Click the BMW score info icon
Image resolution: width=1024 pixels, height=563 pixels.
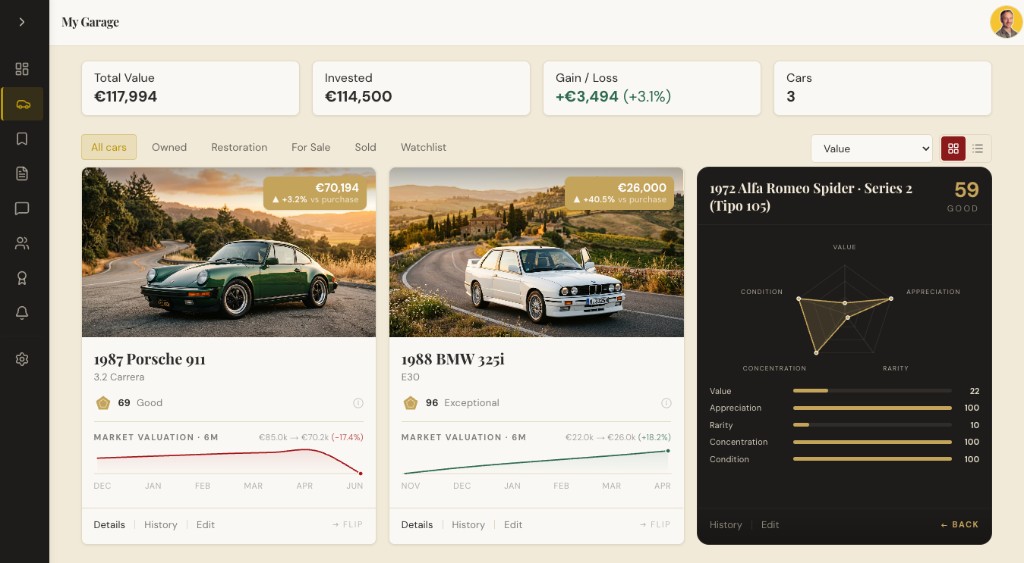coord(666,403)
